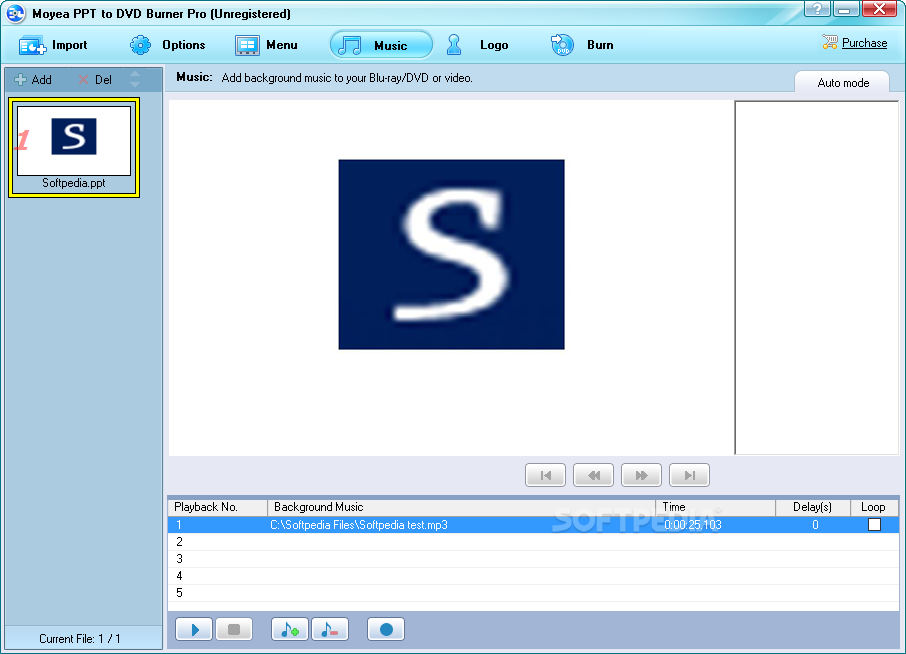Switch to the Menu tab
906x654 pixels.
[x=266, y=45]
